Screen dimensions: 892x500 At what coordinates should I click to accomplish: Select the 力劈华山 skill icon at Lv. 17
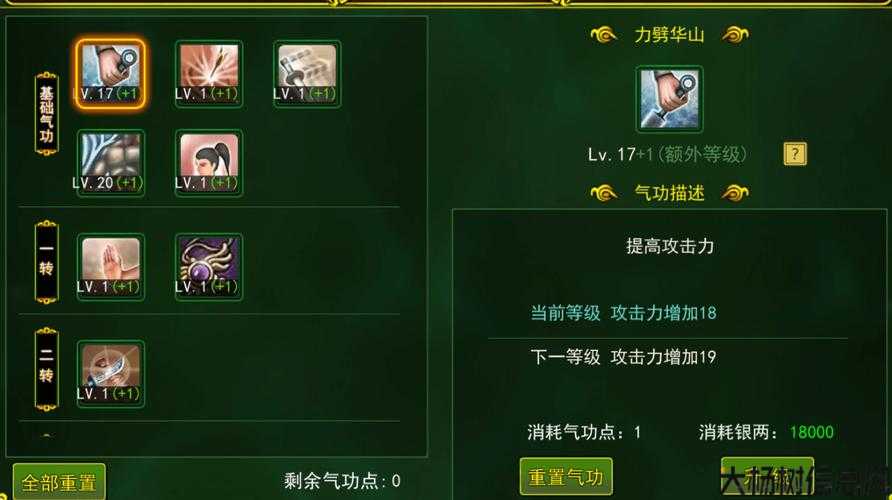(110, 74)
